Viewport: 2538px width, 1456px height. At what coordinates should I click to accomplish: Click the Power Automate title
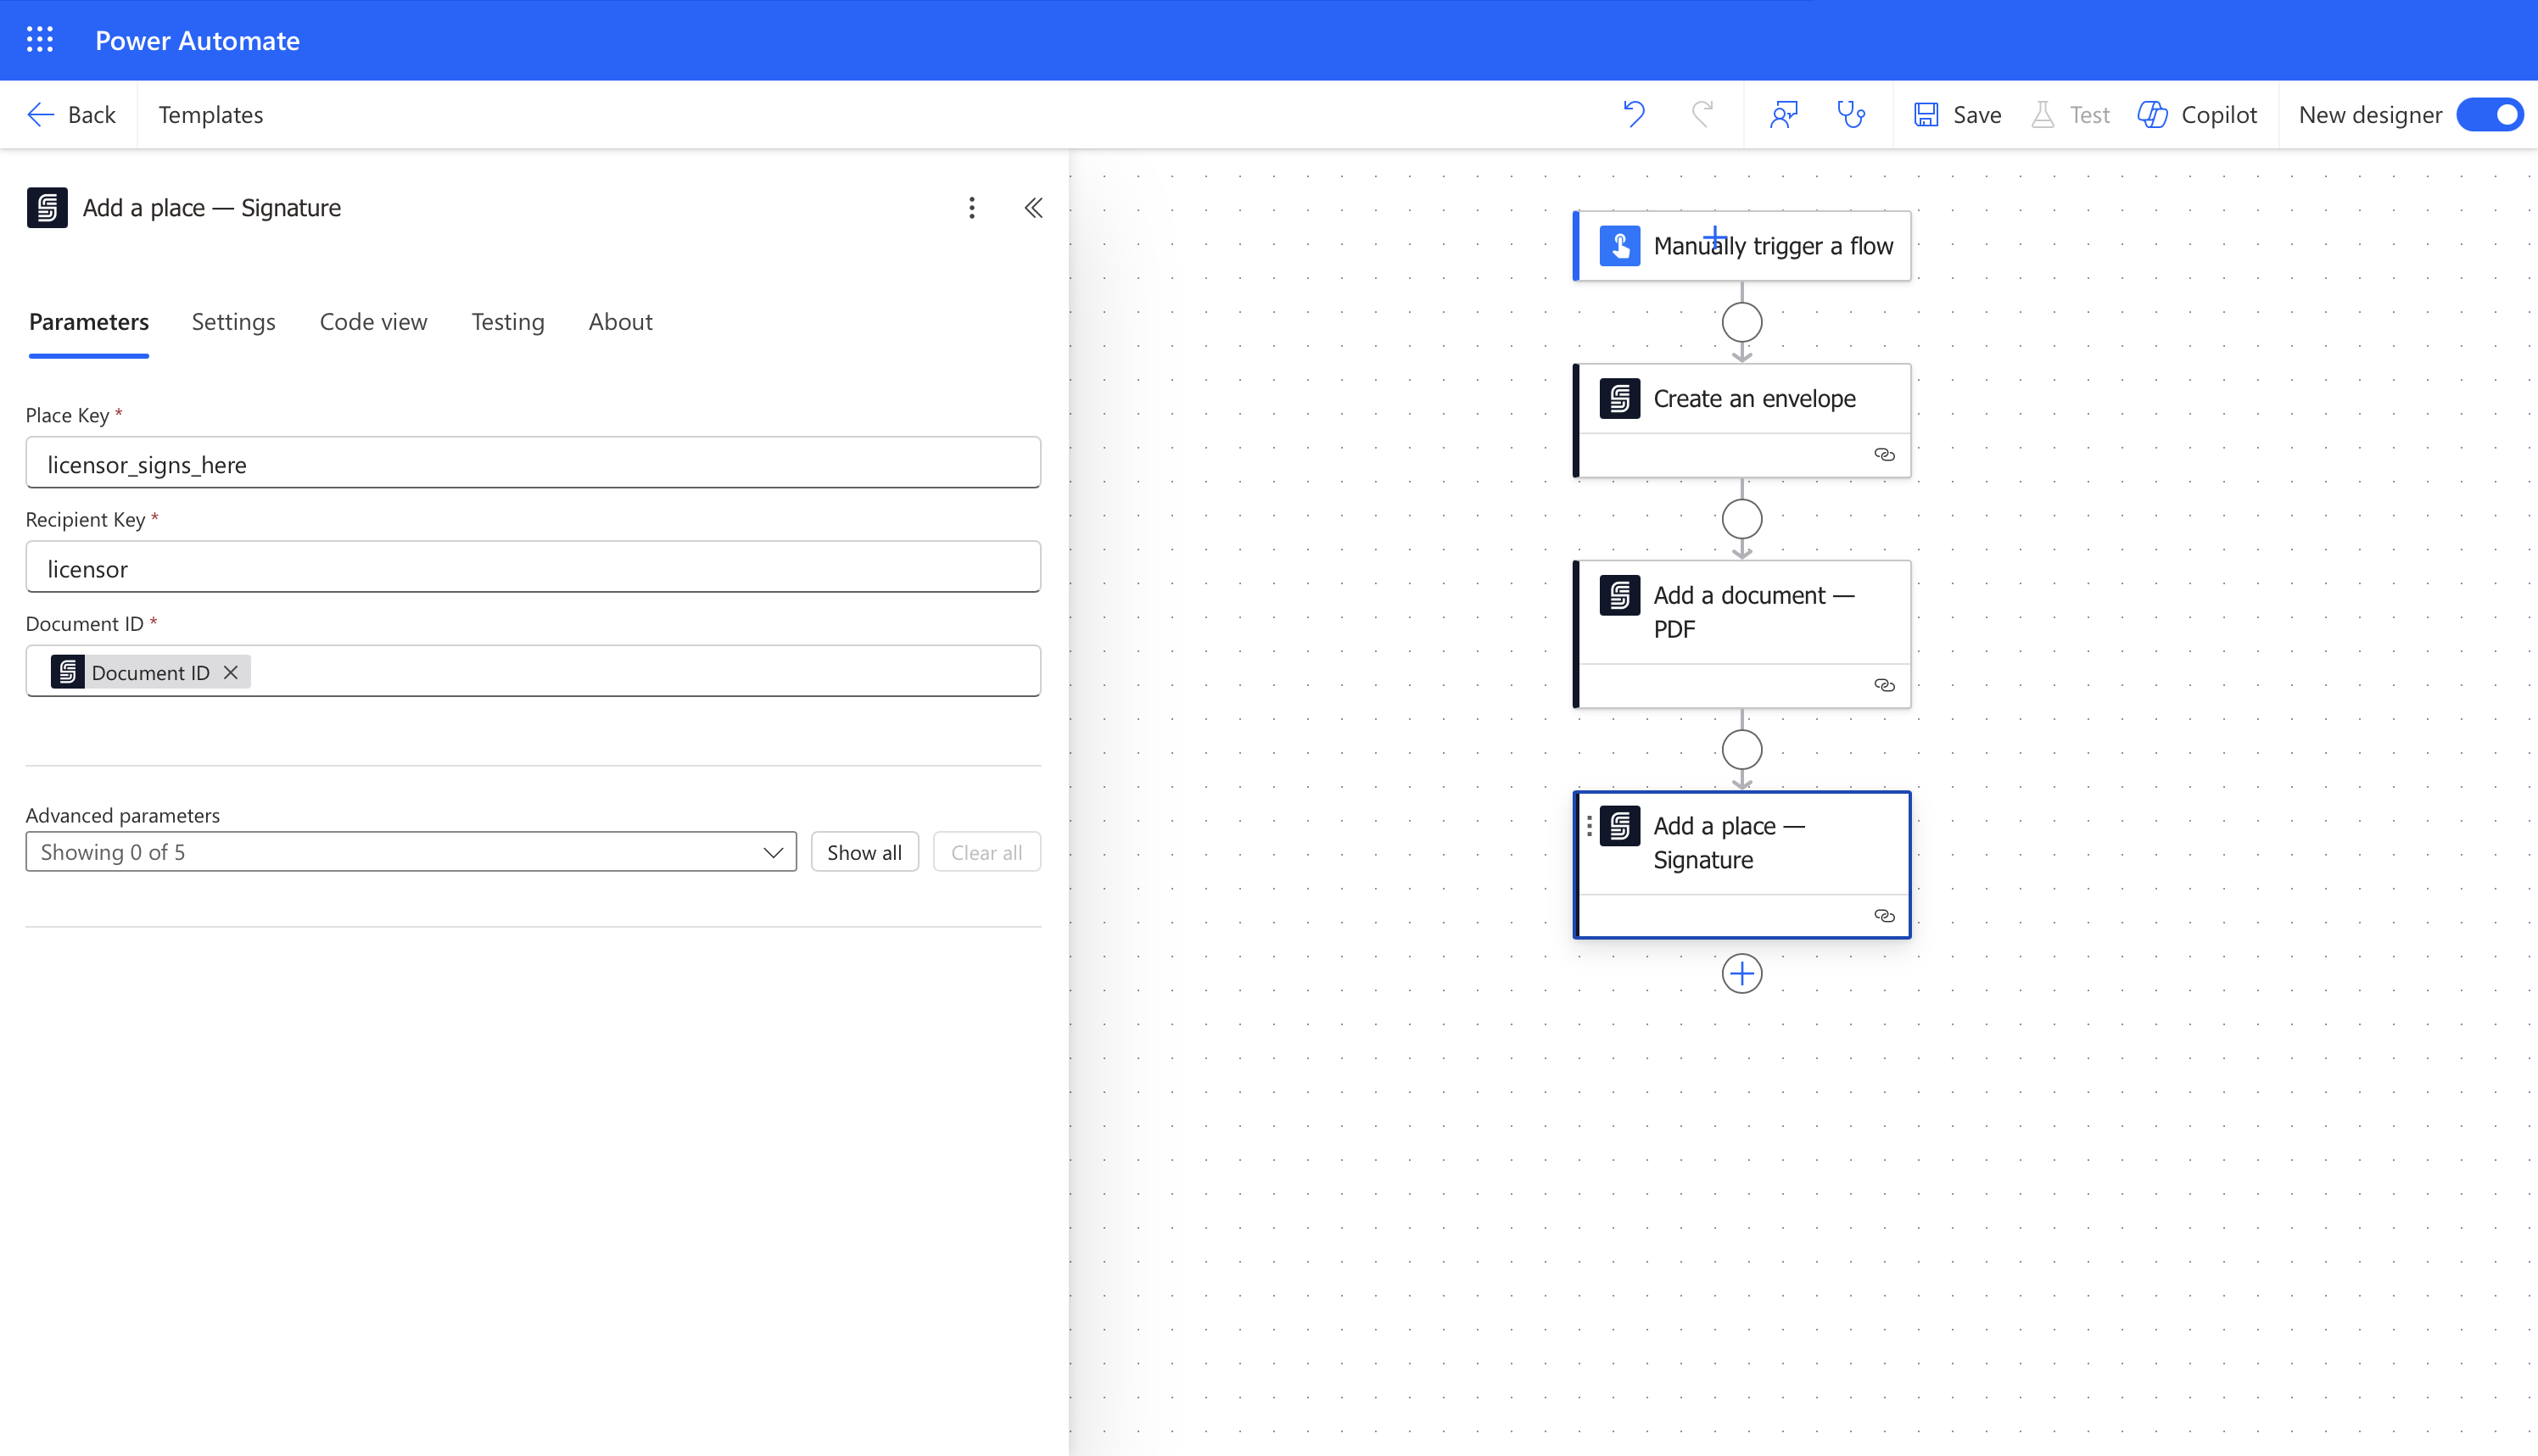click(x=197, y=40)
